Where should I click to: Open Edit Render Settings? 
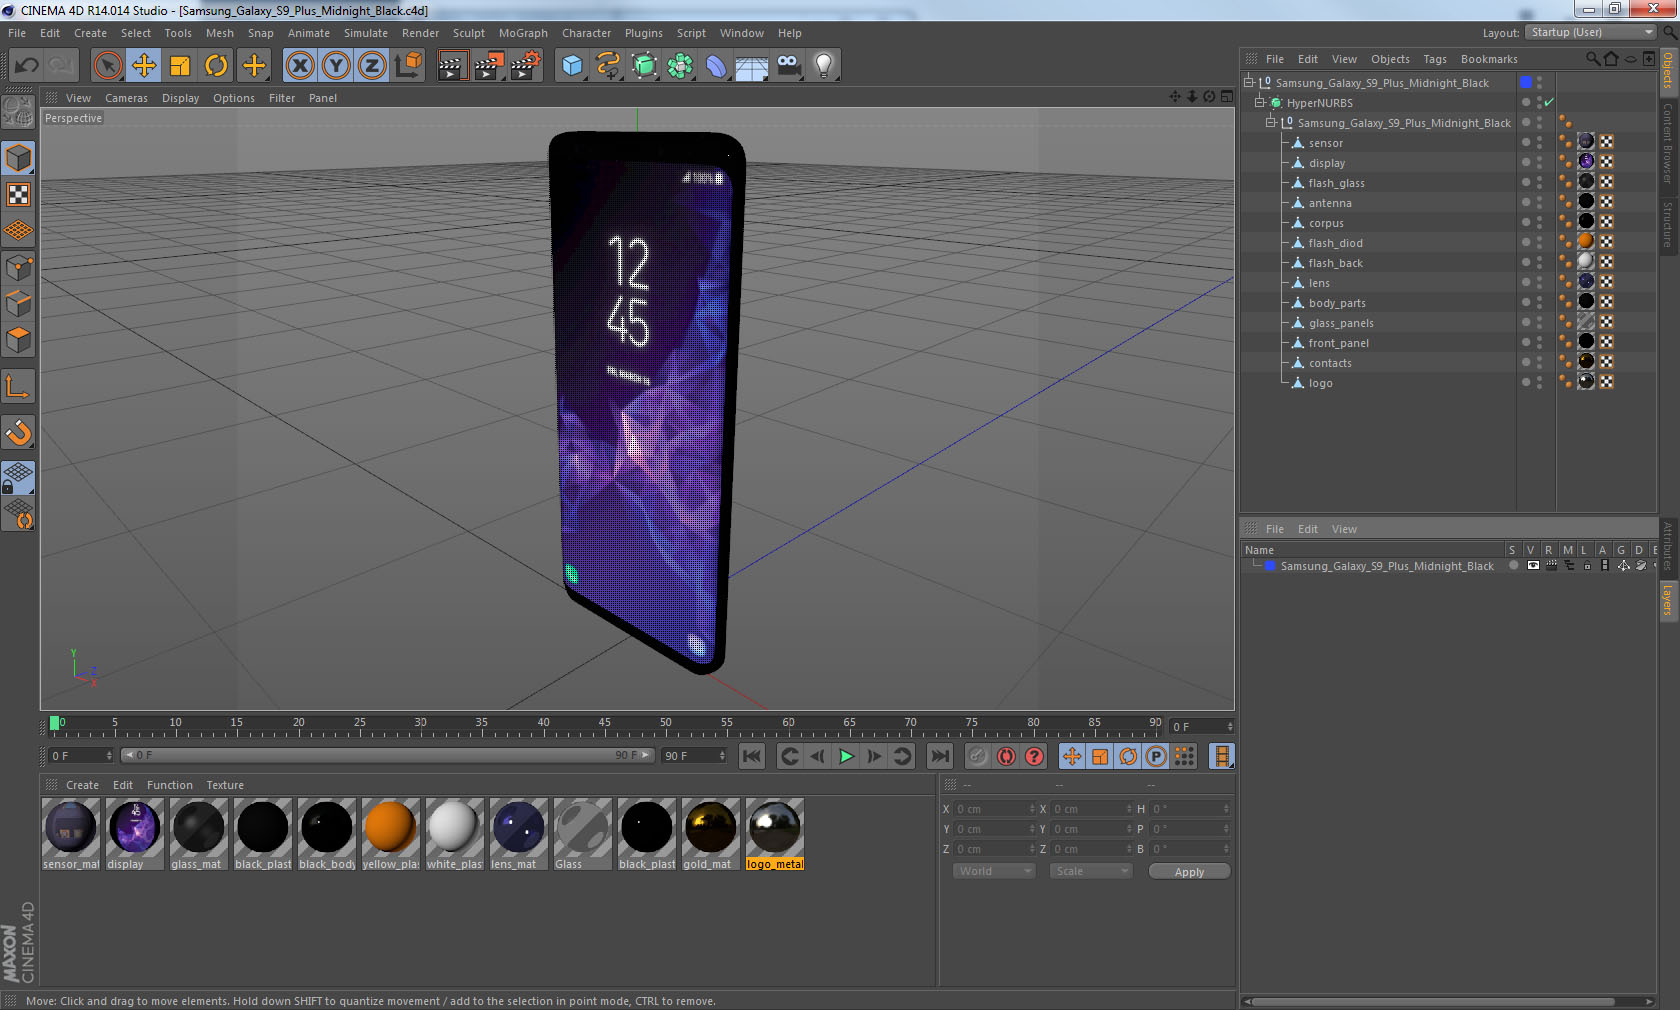[526, 66]
